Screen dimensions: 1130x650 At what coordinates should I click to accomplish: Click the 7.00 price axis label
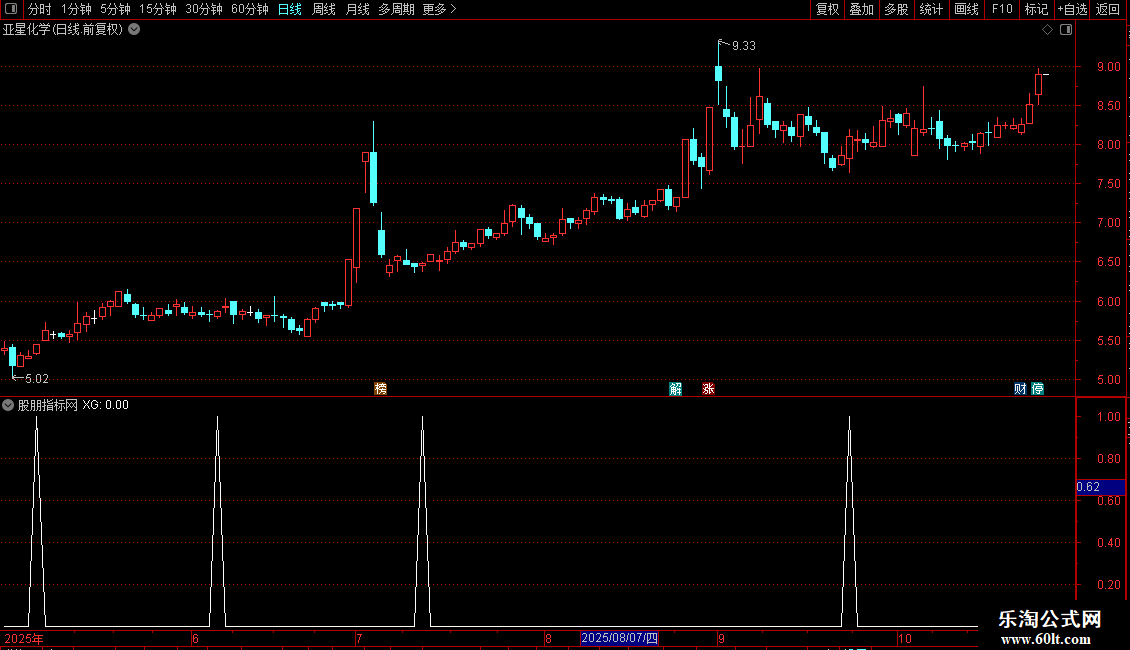click(x=1108, y=223)
